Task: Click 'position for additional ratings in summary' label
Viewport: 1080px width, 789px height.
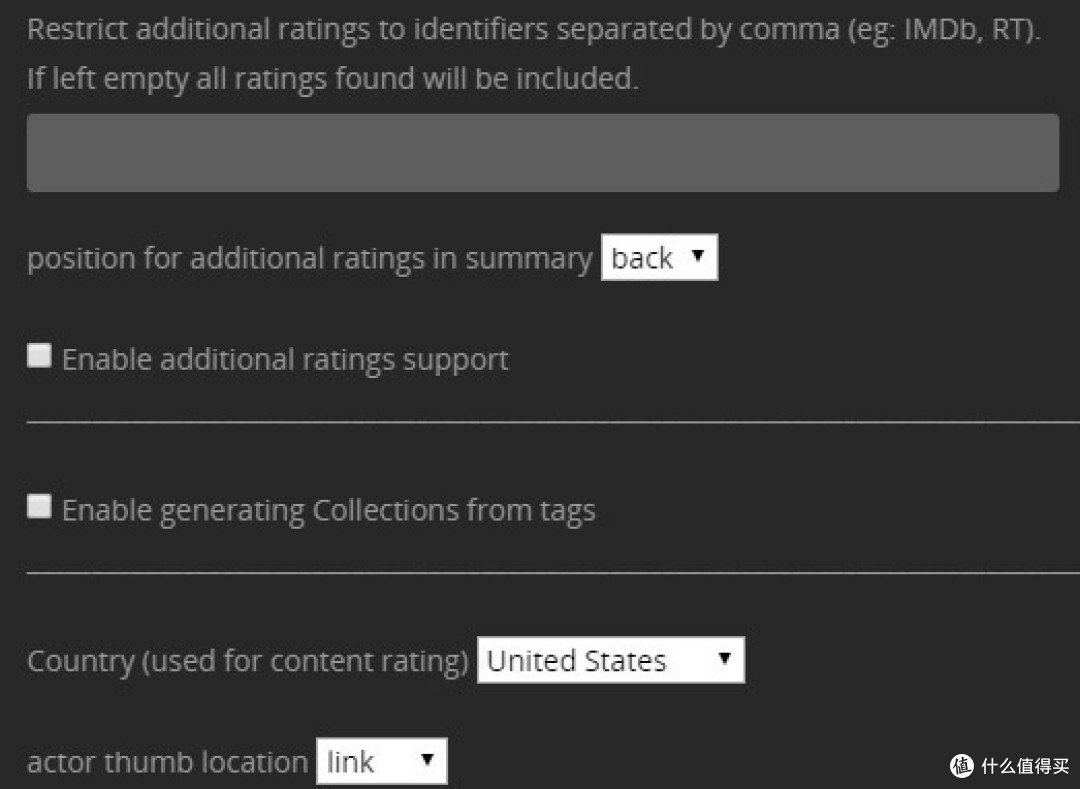Action: coord(309,259)
